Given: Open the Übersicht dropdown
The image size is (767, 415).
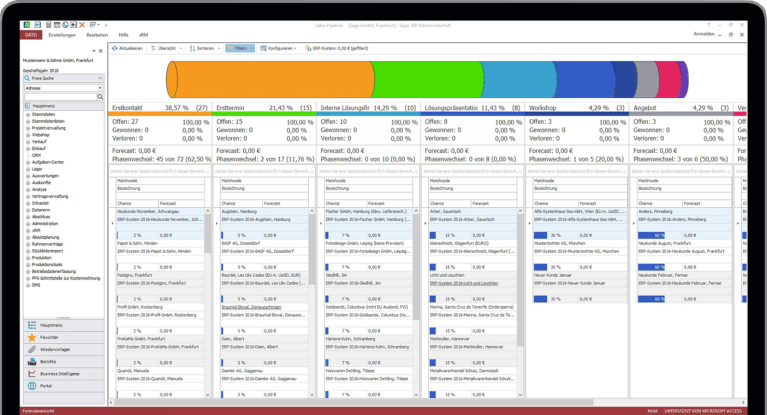Looking at the screenshot, I should [163, 48].
